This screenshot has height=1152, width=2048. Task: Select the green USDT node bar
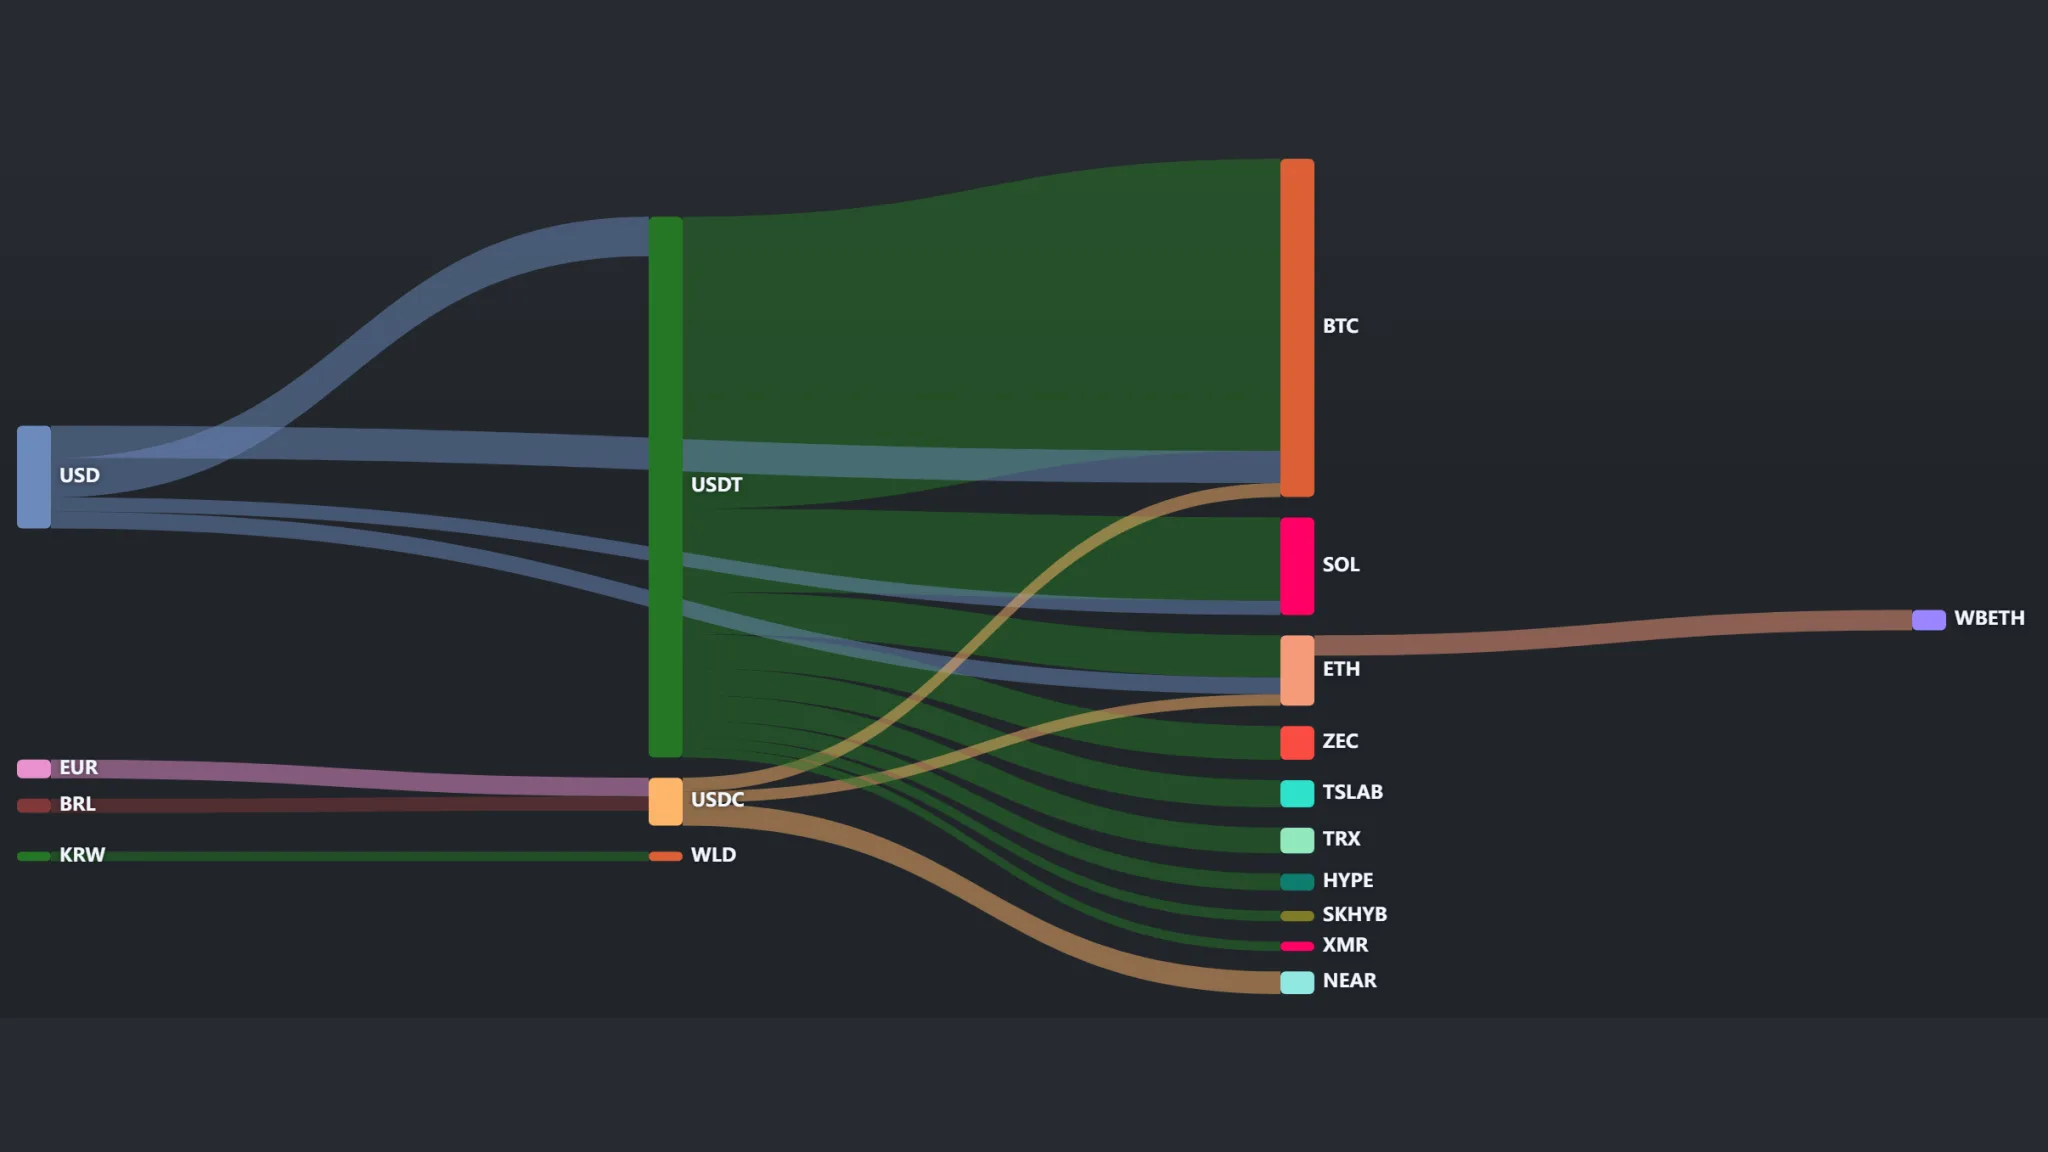coord(666,487)
